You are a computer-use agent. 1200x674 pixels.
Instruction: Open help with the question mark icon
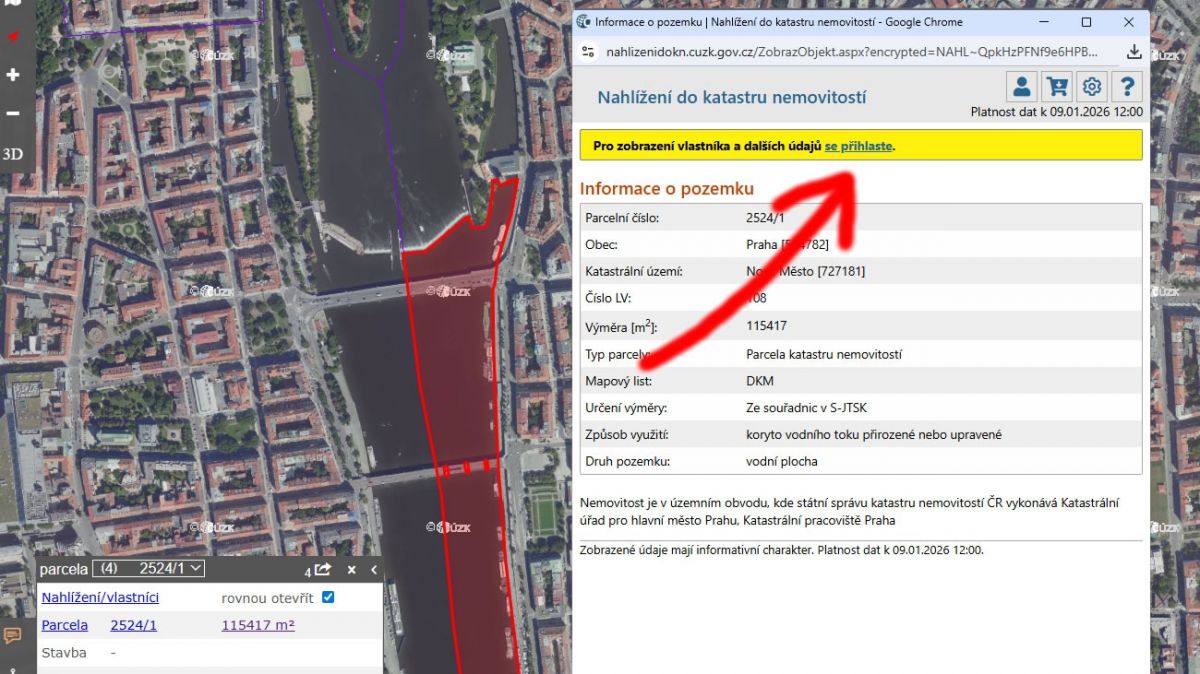[1128, 86]
